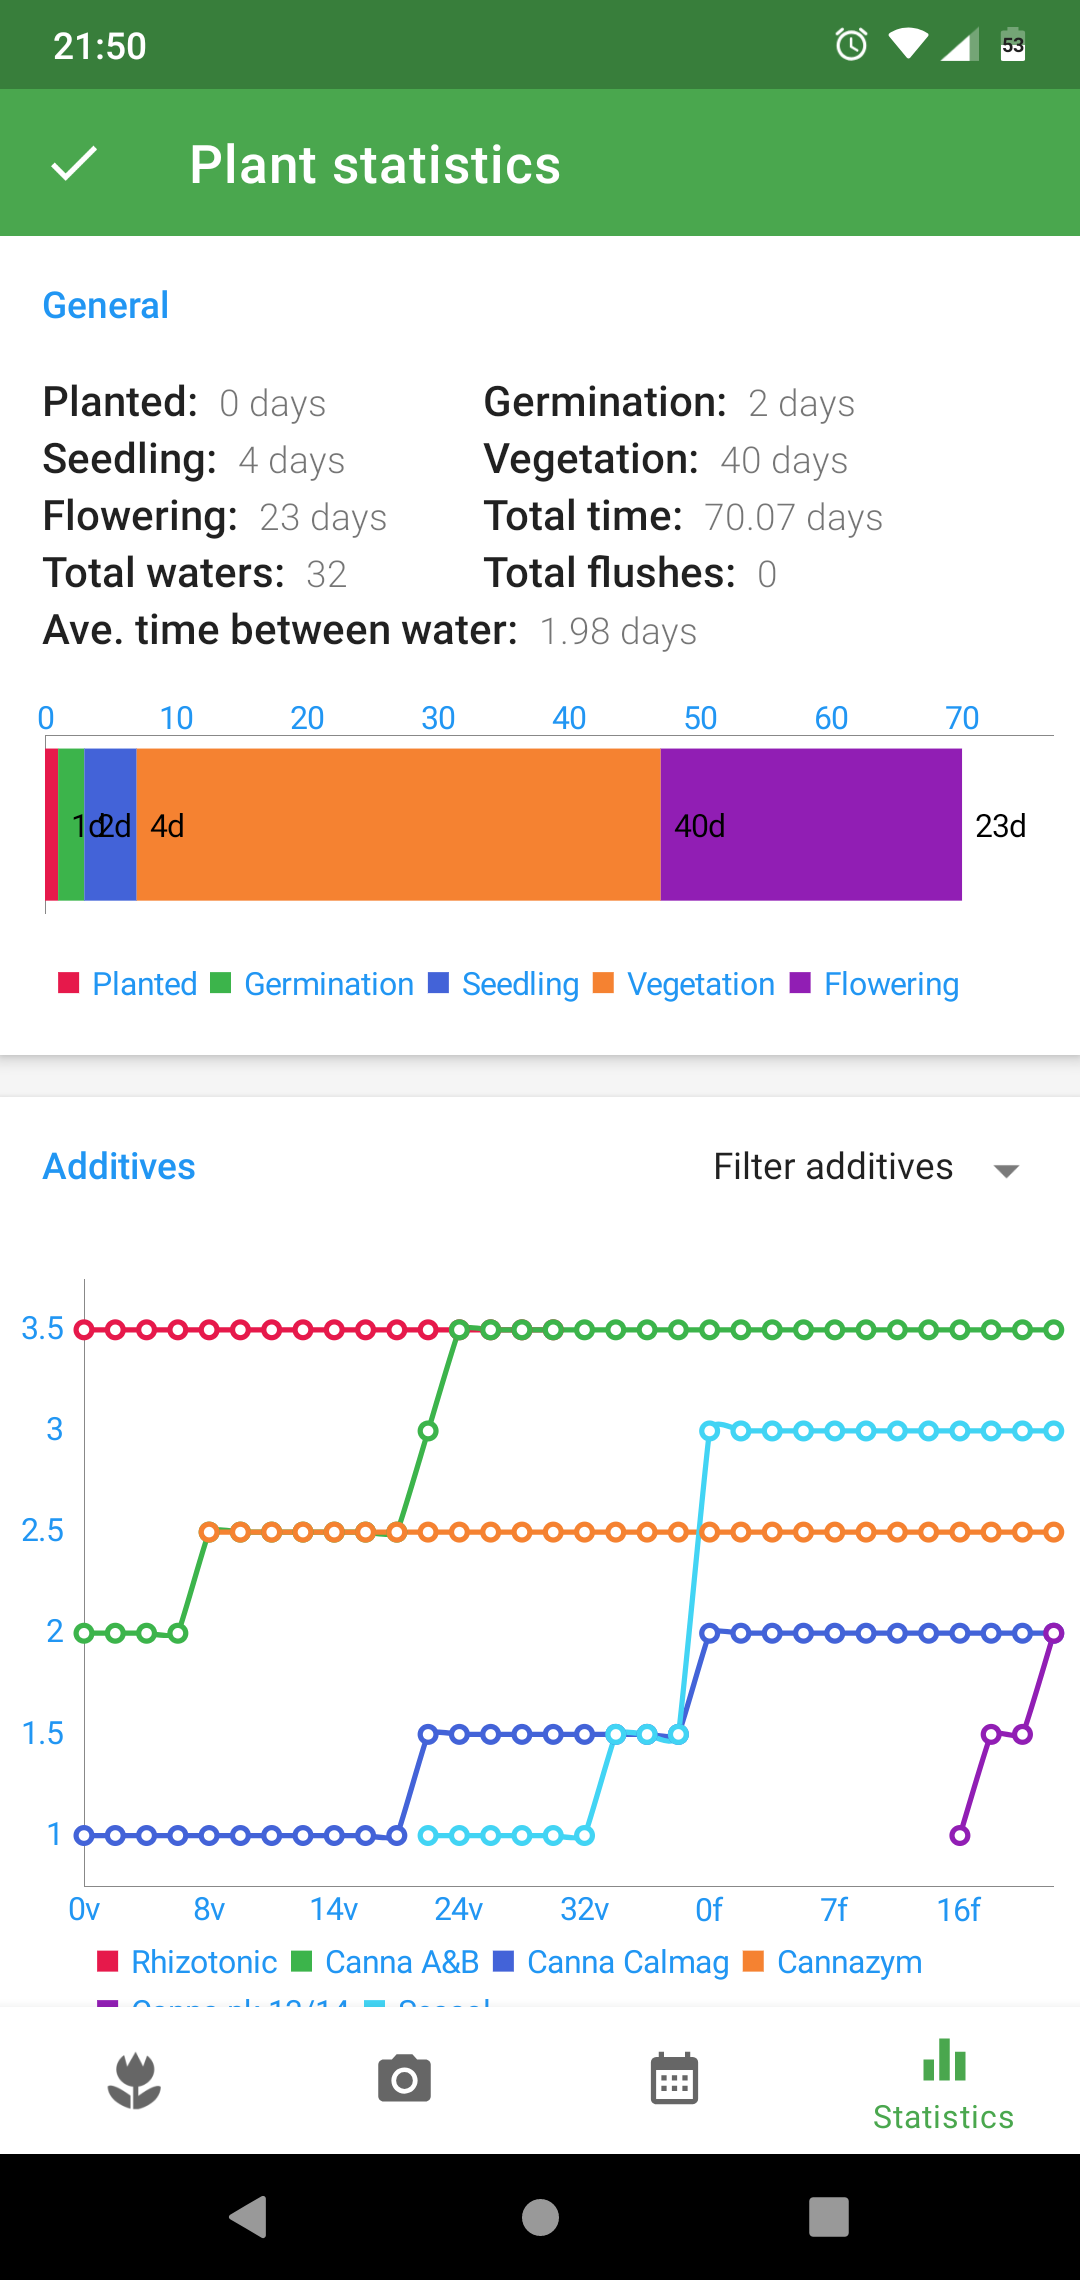1080x2280 pixels.
Task: Click the Flowering legend label
Action: 891,984
